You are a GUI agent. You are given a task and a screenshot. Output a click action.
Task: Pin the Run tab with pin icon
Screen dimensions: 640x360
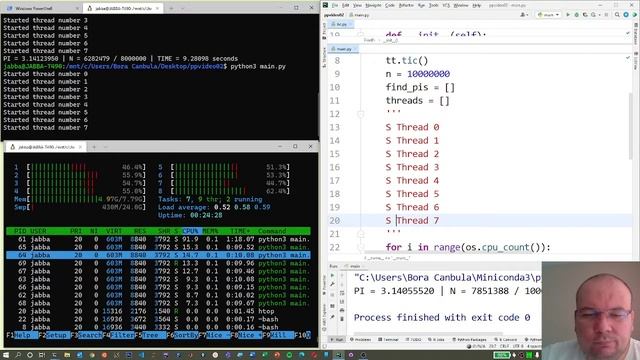pyautogui.click(x=332, y=317)
